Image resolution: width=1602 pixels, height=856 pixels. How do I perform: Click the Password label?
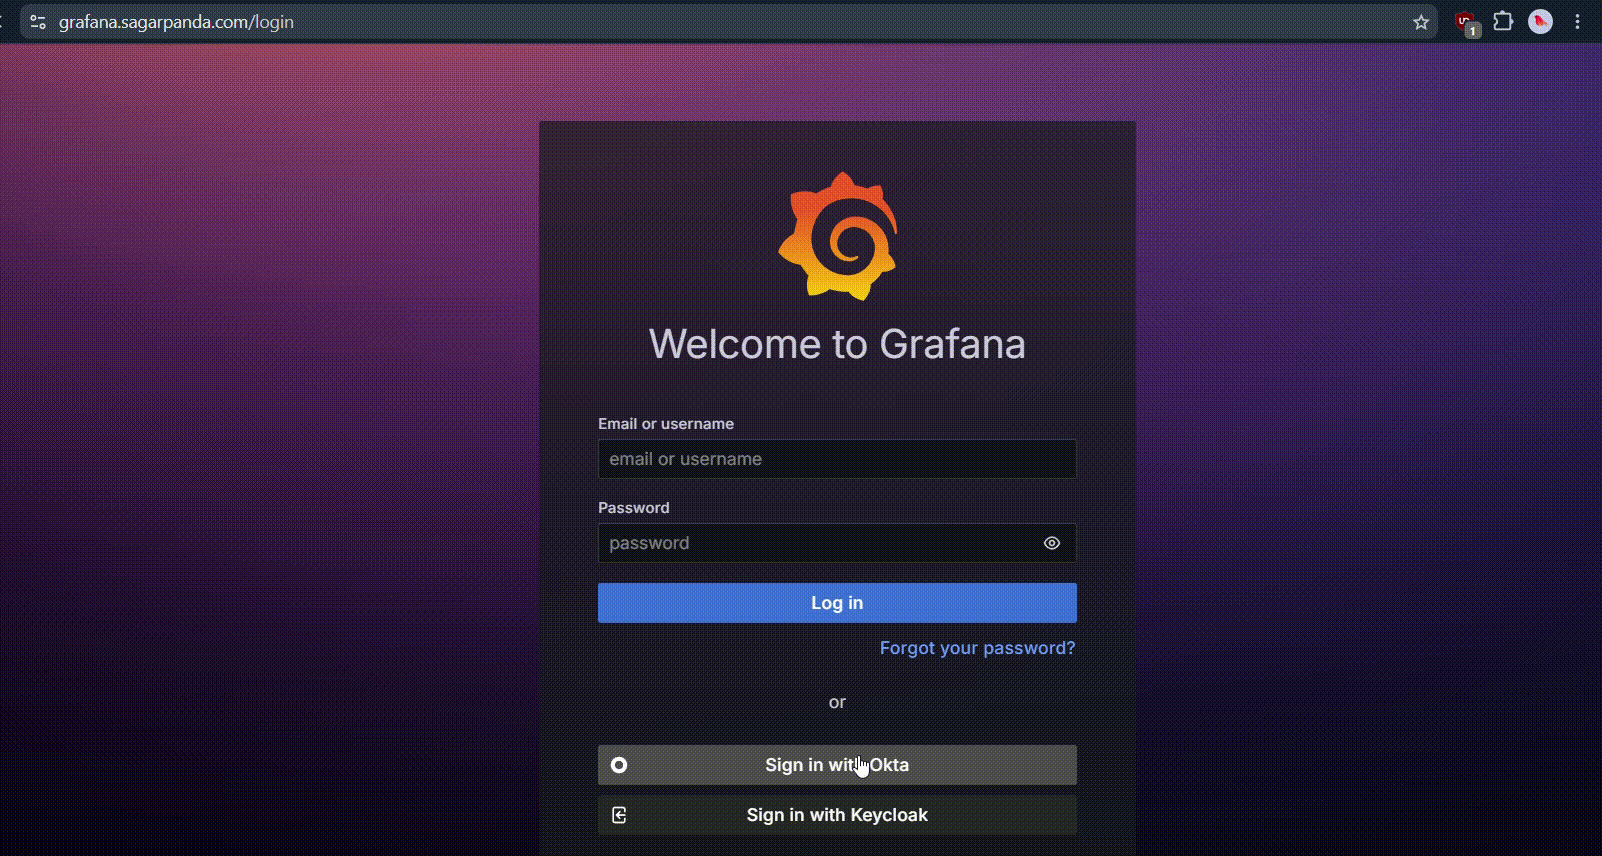[634, 508]
